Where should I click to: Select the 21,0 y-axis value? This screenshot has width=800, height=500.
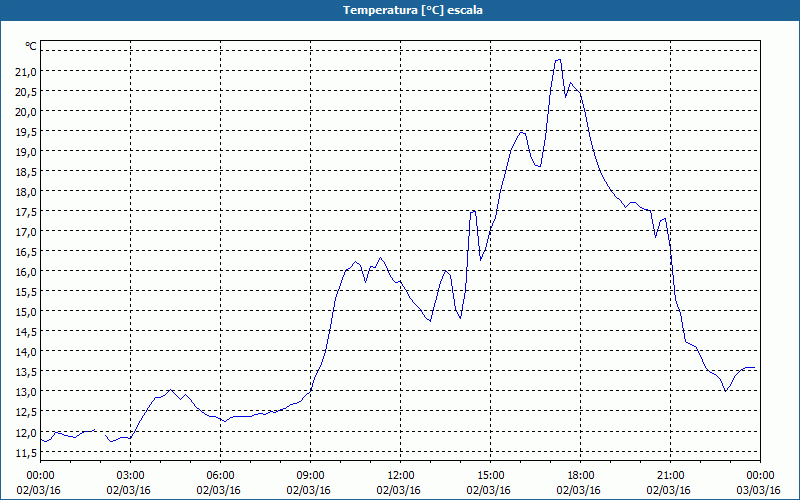26,72
